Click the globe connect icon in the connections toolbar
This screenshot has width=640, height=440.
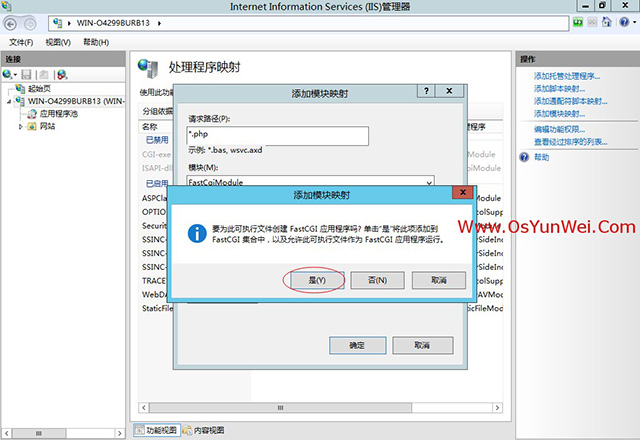tap(11, 75)
